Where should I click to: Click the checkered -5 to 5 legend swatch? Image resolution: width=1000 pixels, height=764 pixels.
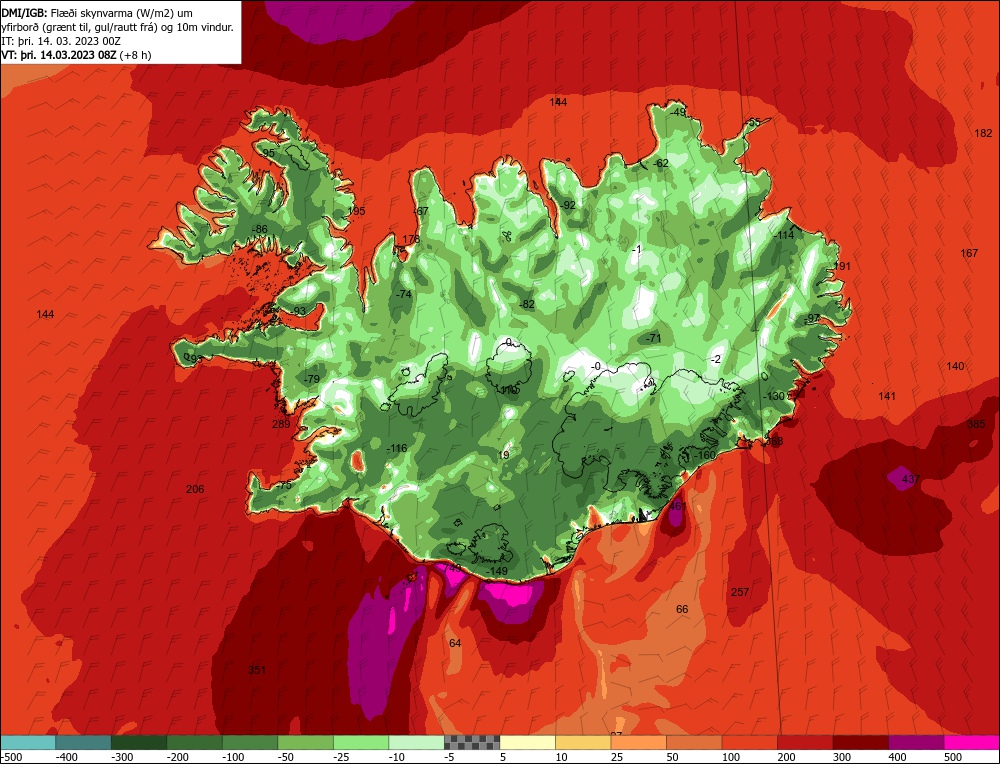pyautogui.click(x=472, y=742)
